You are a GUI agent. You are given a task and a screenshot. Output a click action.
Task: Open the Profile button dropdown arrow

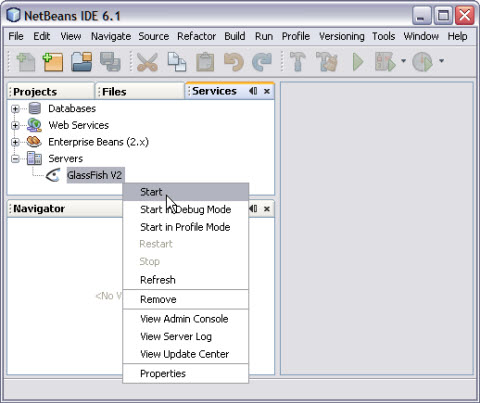pyautogui.click(x=441, y=61)
